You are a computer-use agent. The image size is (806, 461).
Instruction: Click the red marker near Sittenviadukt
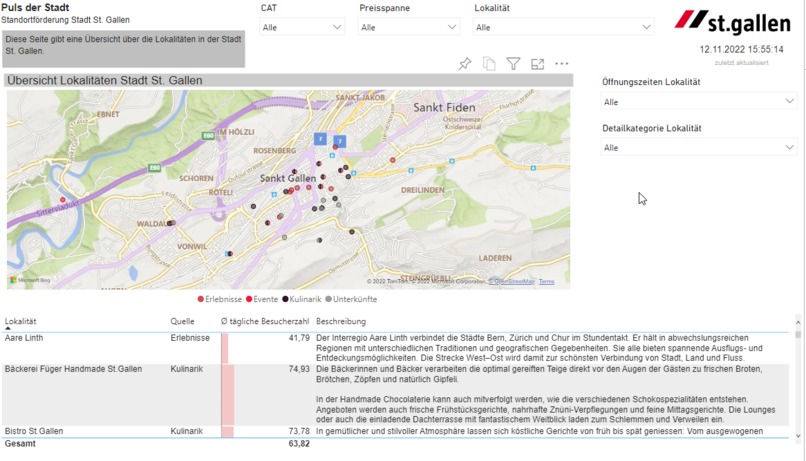pos(63,199)
